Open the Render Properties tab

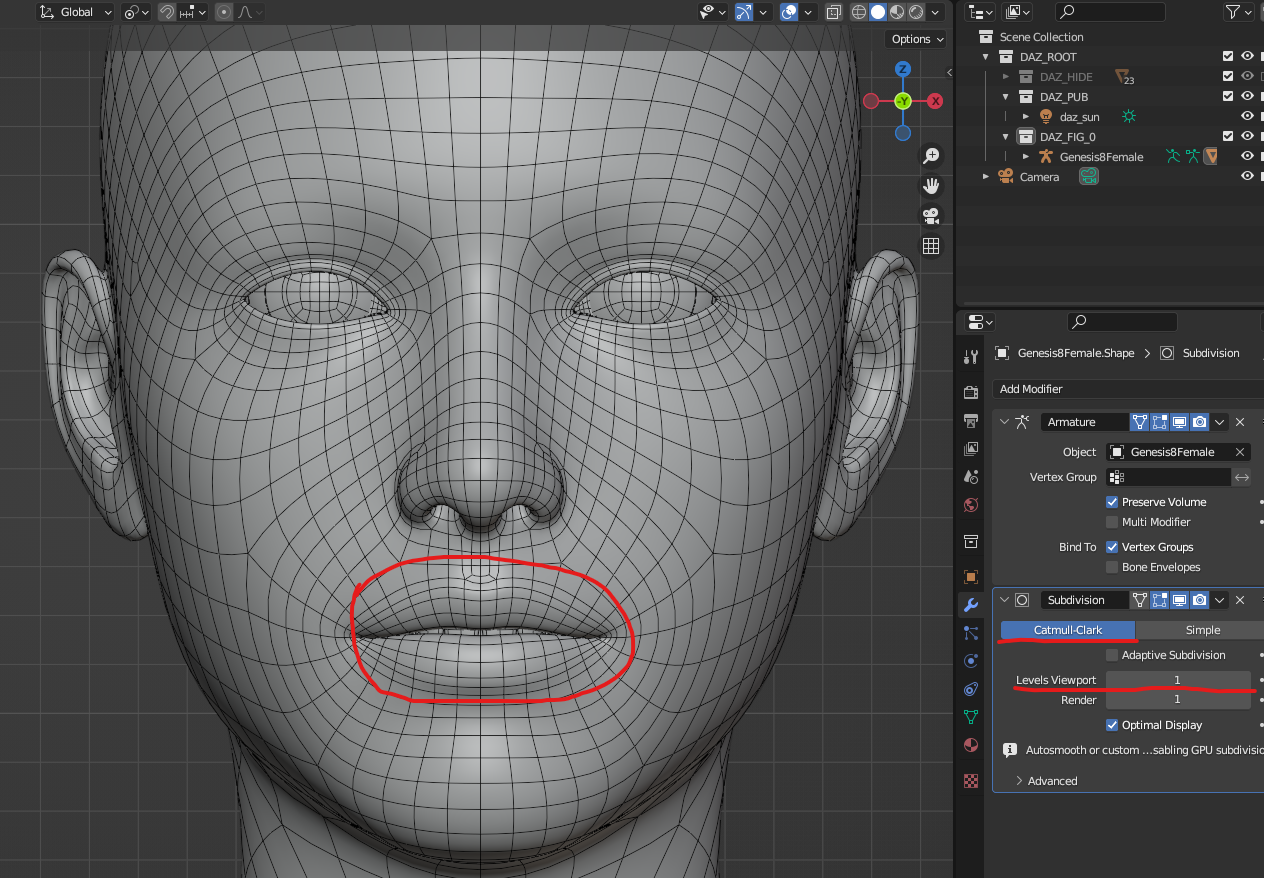pyautogui.click(x=969, y=392)
